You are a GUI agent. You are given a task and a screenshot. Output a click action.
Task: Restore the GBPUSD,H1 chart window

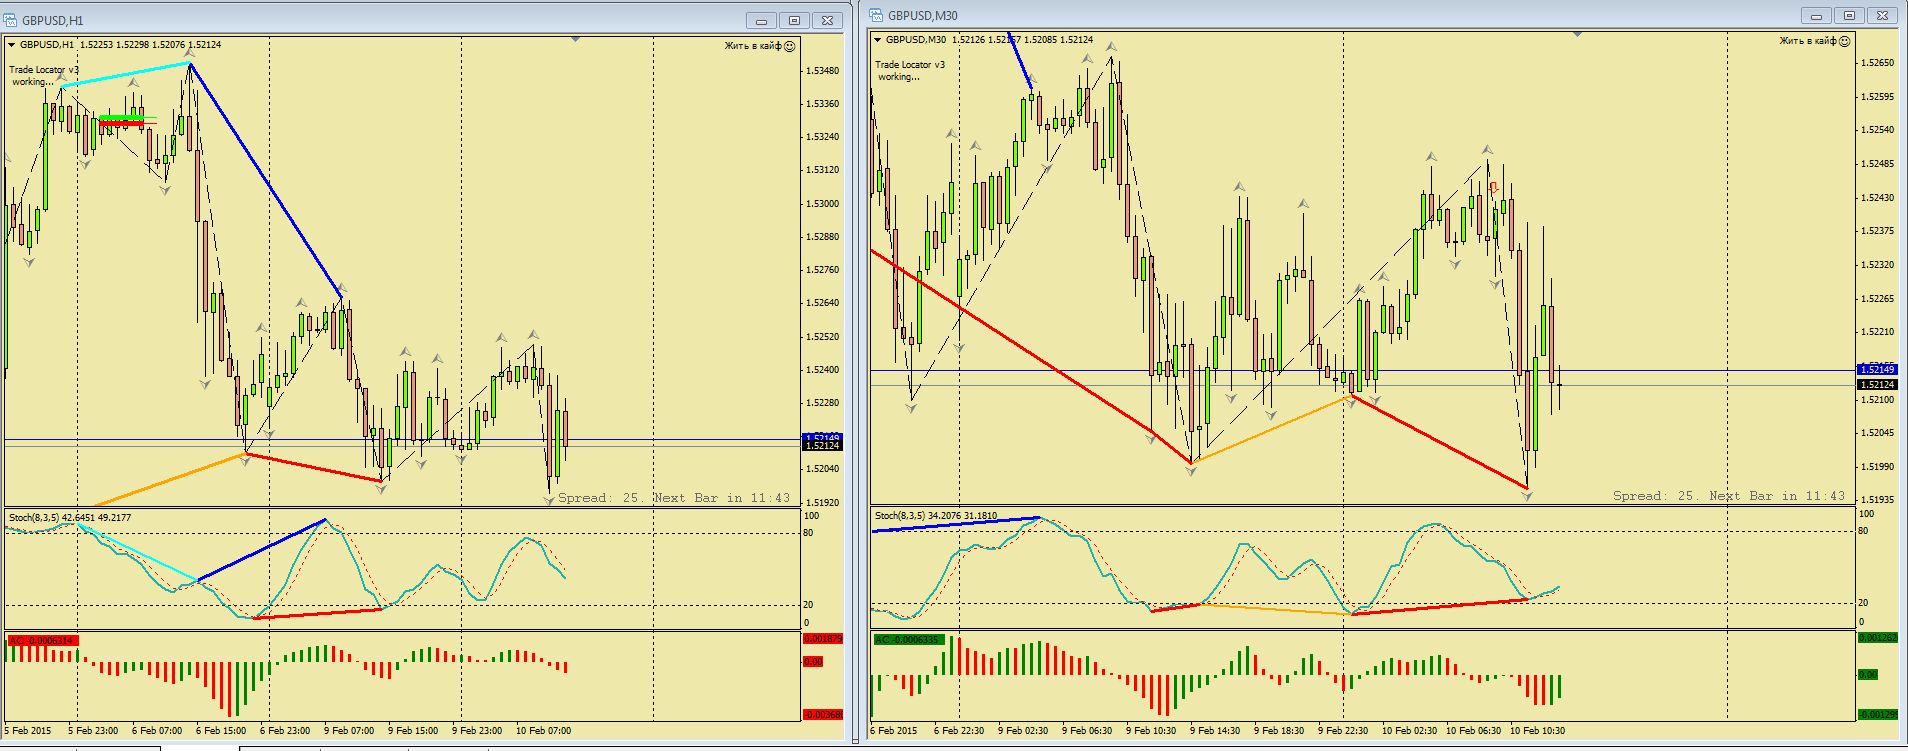point(794,20)
